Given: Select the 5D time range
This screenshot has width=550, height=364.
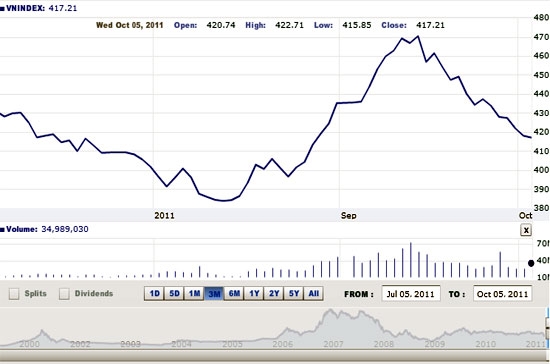Looking at the screenshot, I should point(174,294).
